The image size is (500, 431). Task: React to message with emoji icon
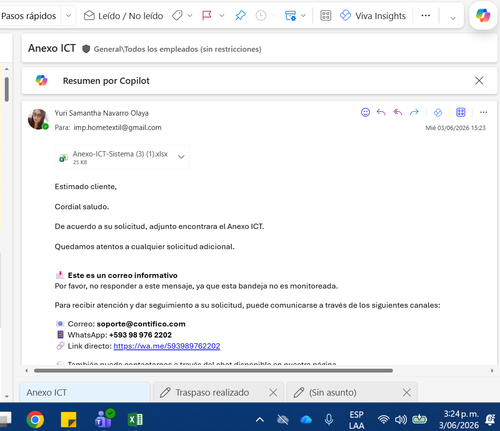point(365,112)
